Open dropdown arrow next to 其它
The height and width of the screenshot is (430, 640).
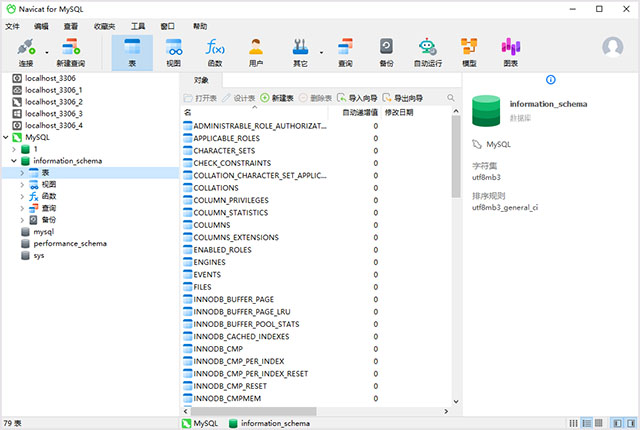click(x=321, y=53)
